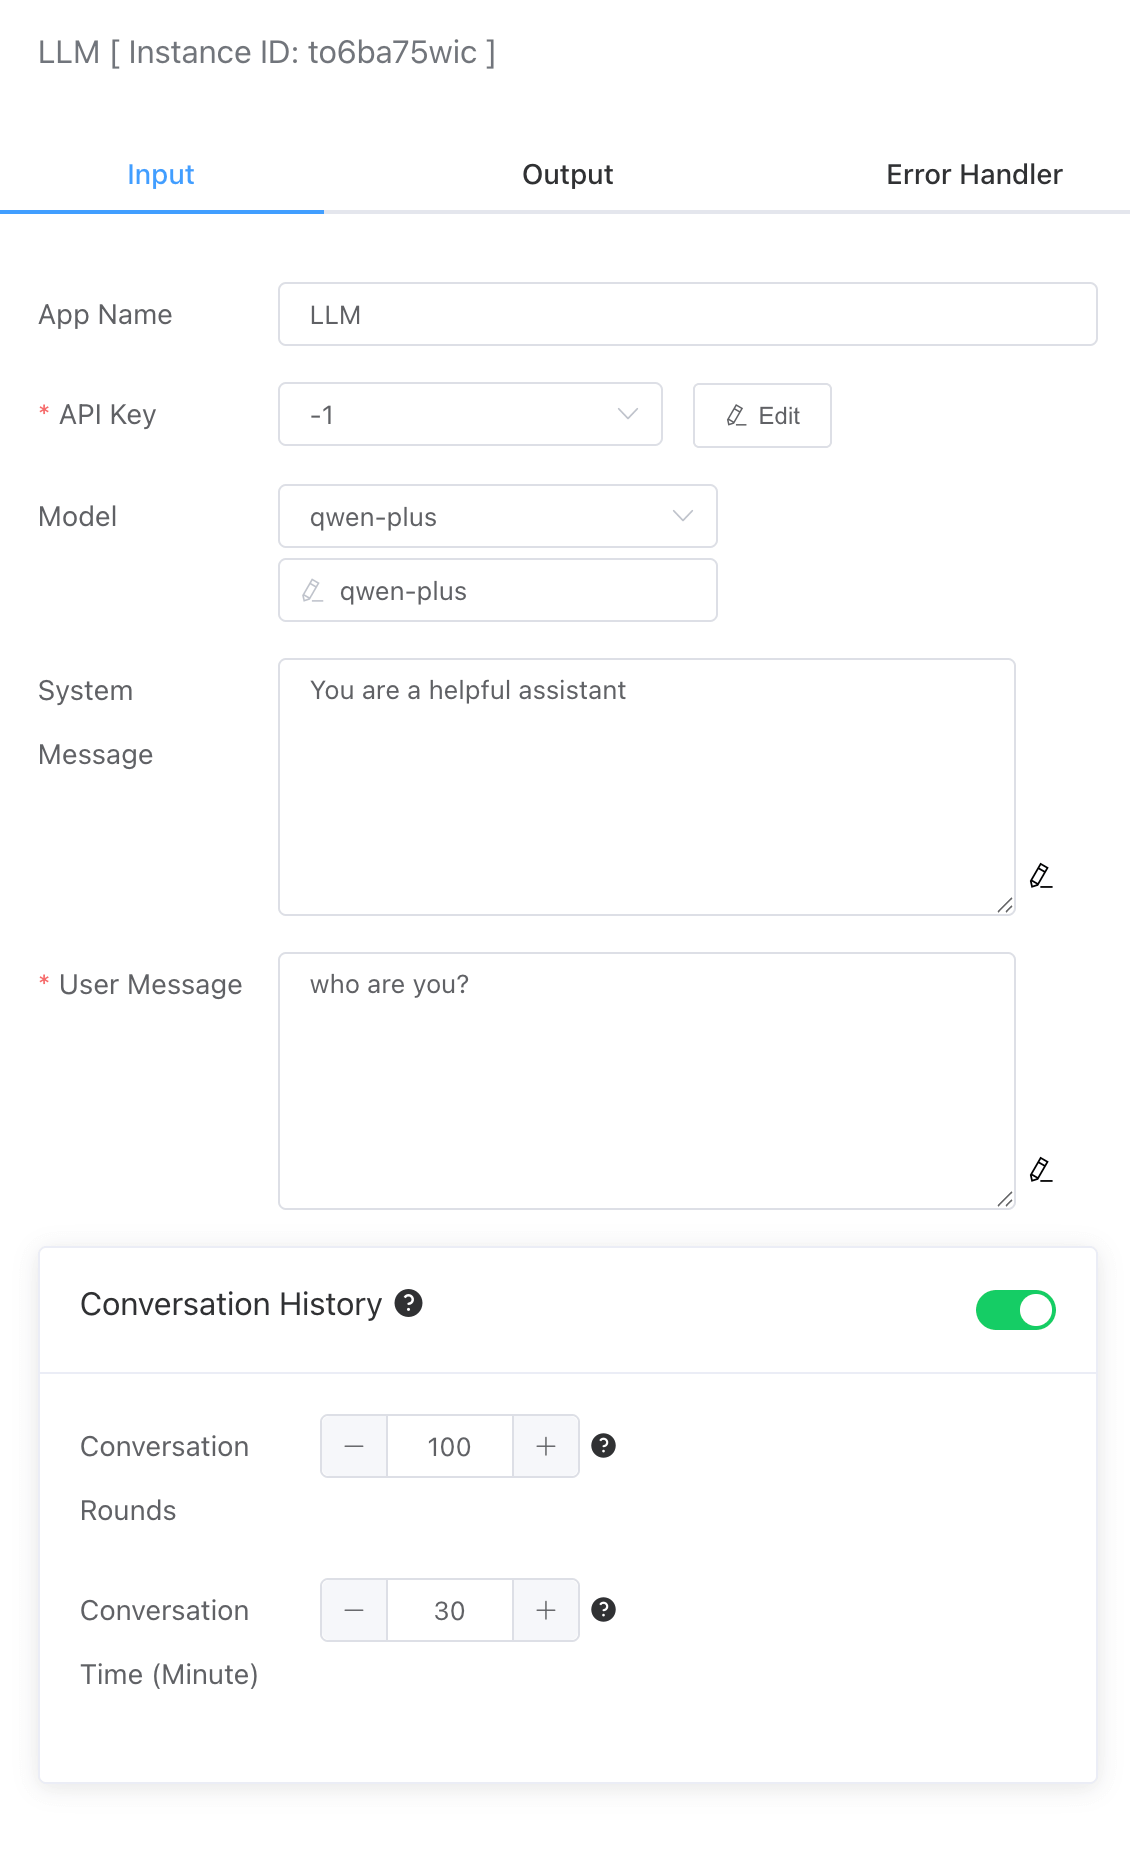1130x1858 pixels.
Task: Click the Edit button for API Key
Action: (x=762, y=416)
